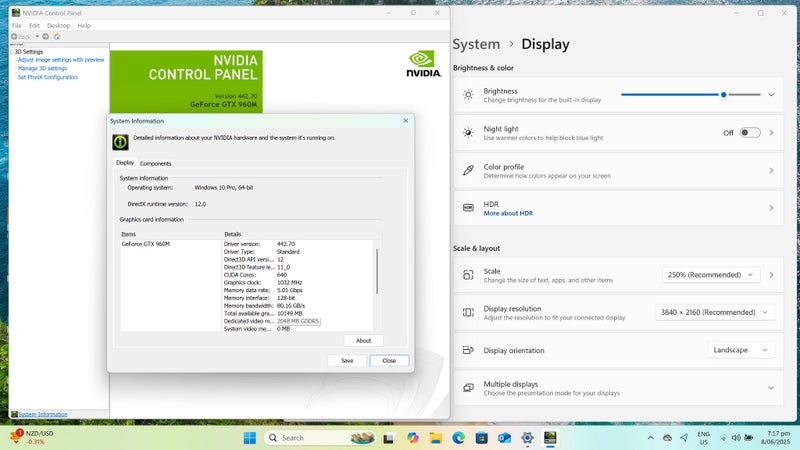This screenshot has height=450, width=800.
Task: Select Set PhysX Configuration
Action: coord(47,78)
